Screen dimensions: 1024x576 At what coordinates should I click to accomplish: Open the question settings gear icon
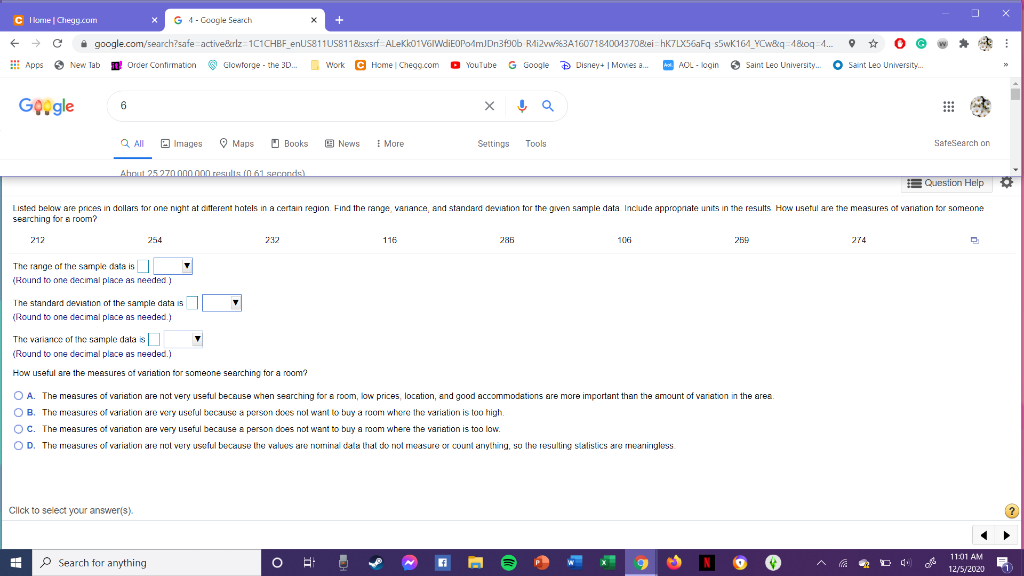pos(1007,183)
